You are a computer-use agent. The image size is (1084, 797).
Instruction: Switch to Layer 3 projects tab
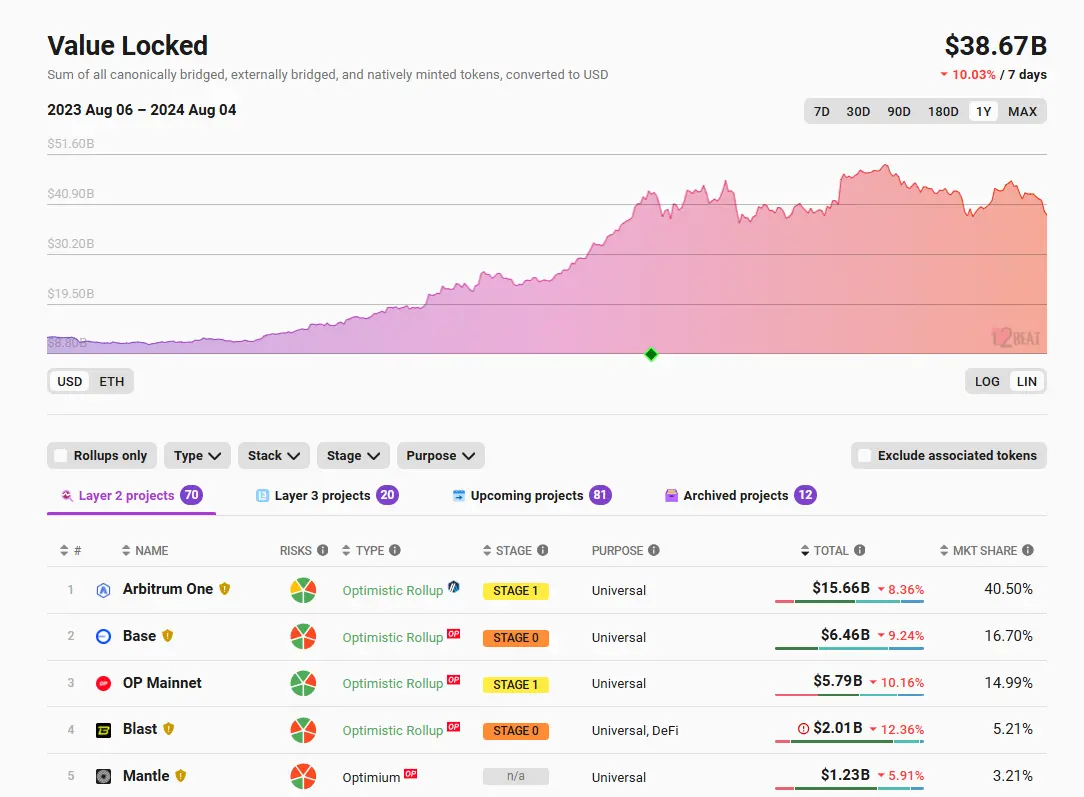pyautogui.click(x=326, y=496)
